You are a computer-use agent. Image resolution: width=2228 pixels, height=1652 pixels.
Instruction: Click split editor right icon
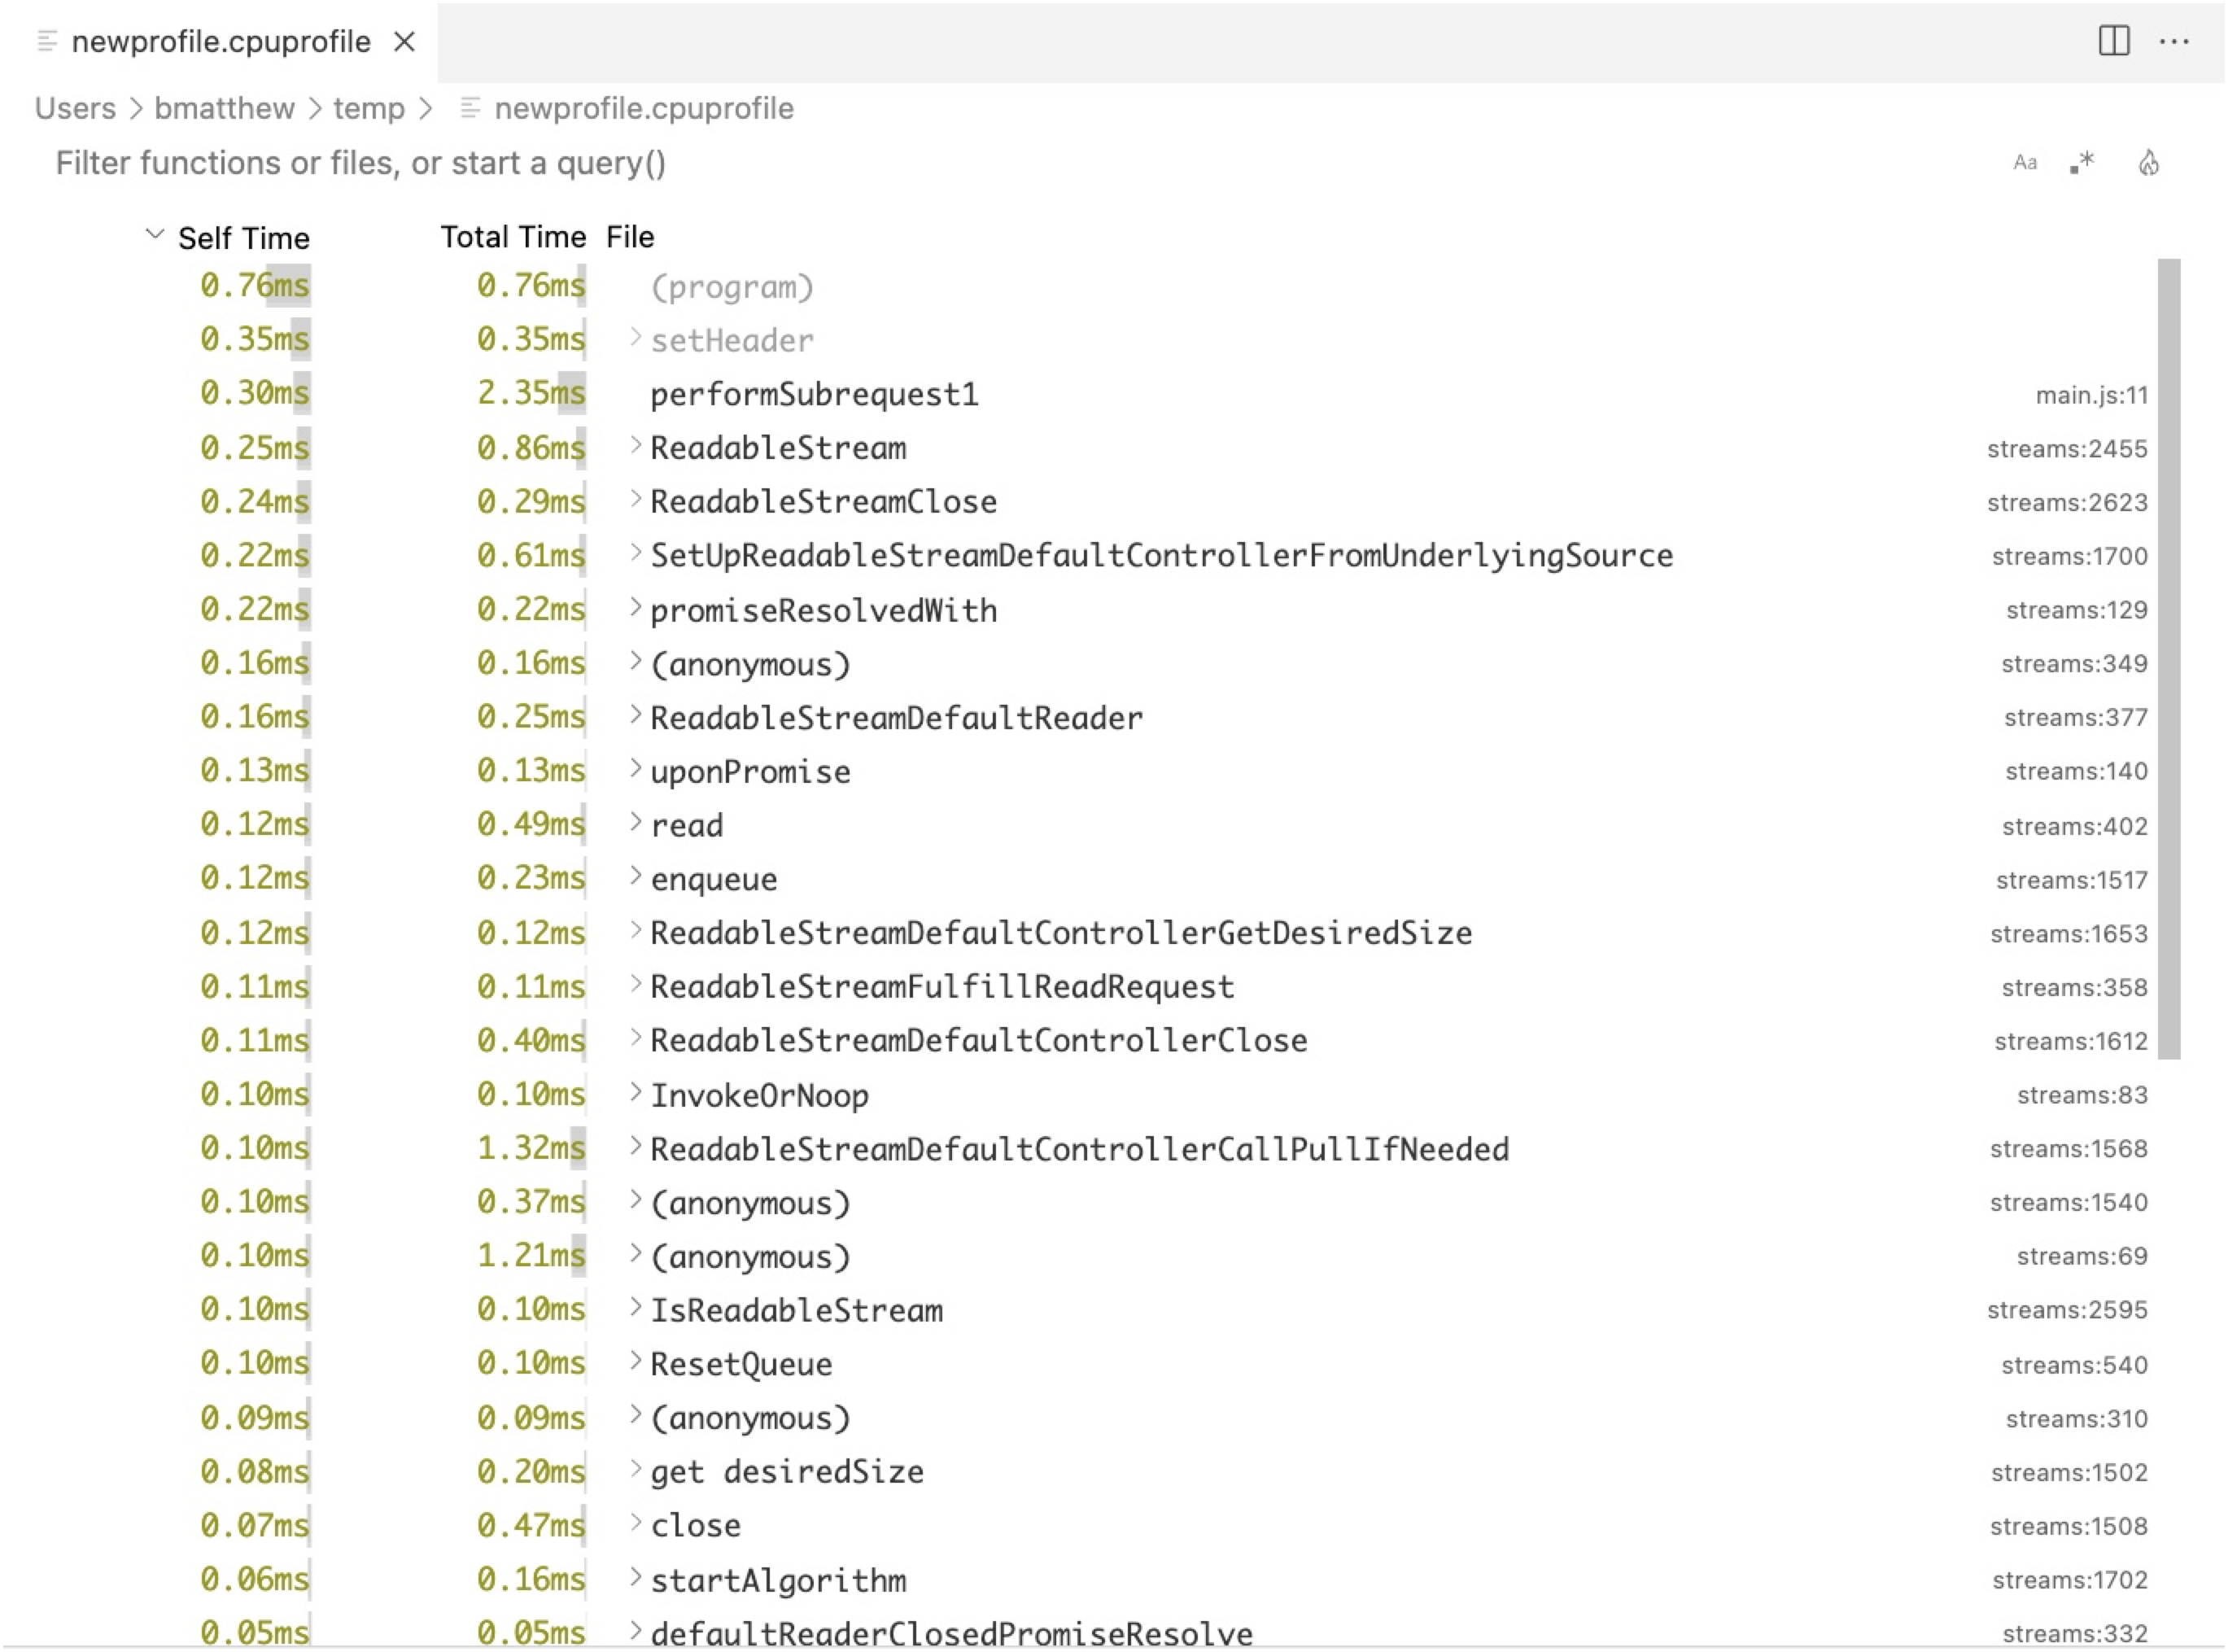(x=2113, y=41)
